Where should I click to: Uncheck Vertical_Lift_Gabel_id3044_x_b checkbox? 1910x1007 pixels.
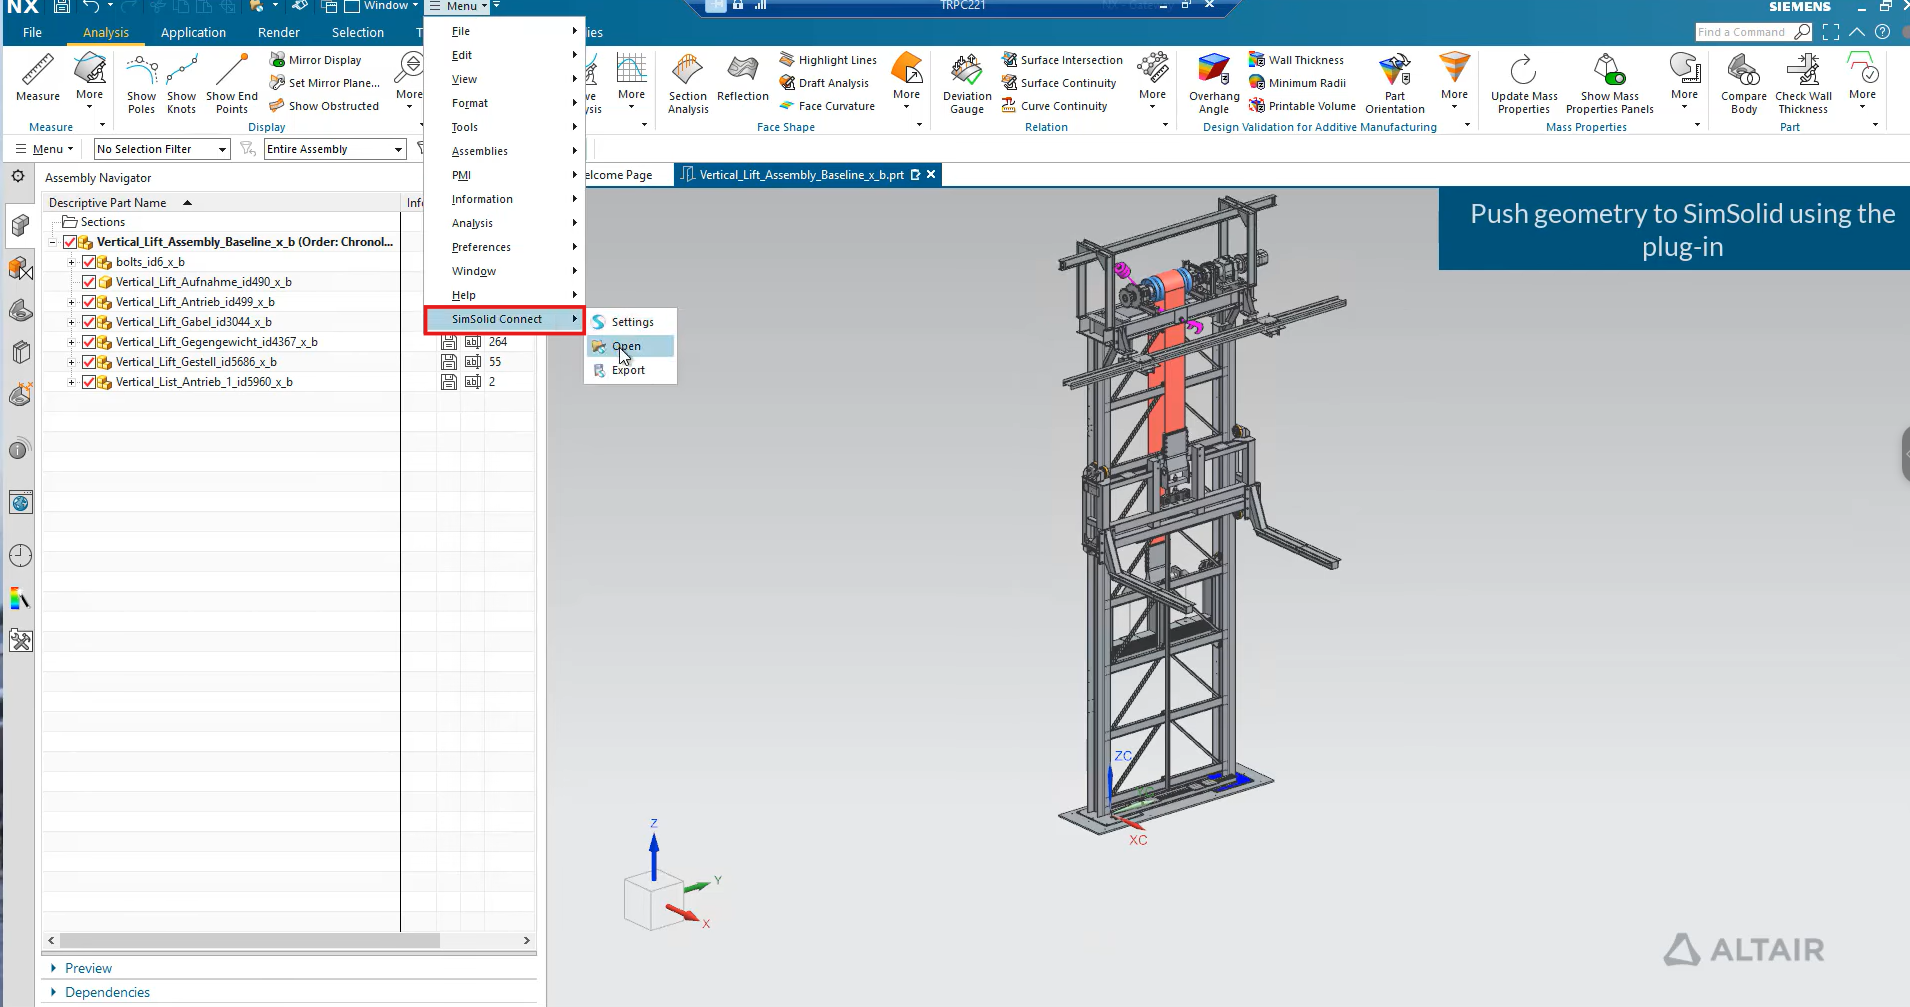89,322
